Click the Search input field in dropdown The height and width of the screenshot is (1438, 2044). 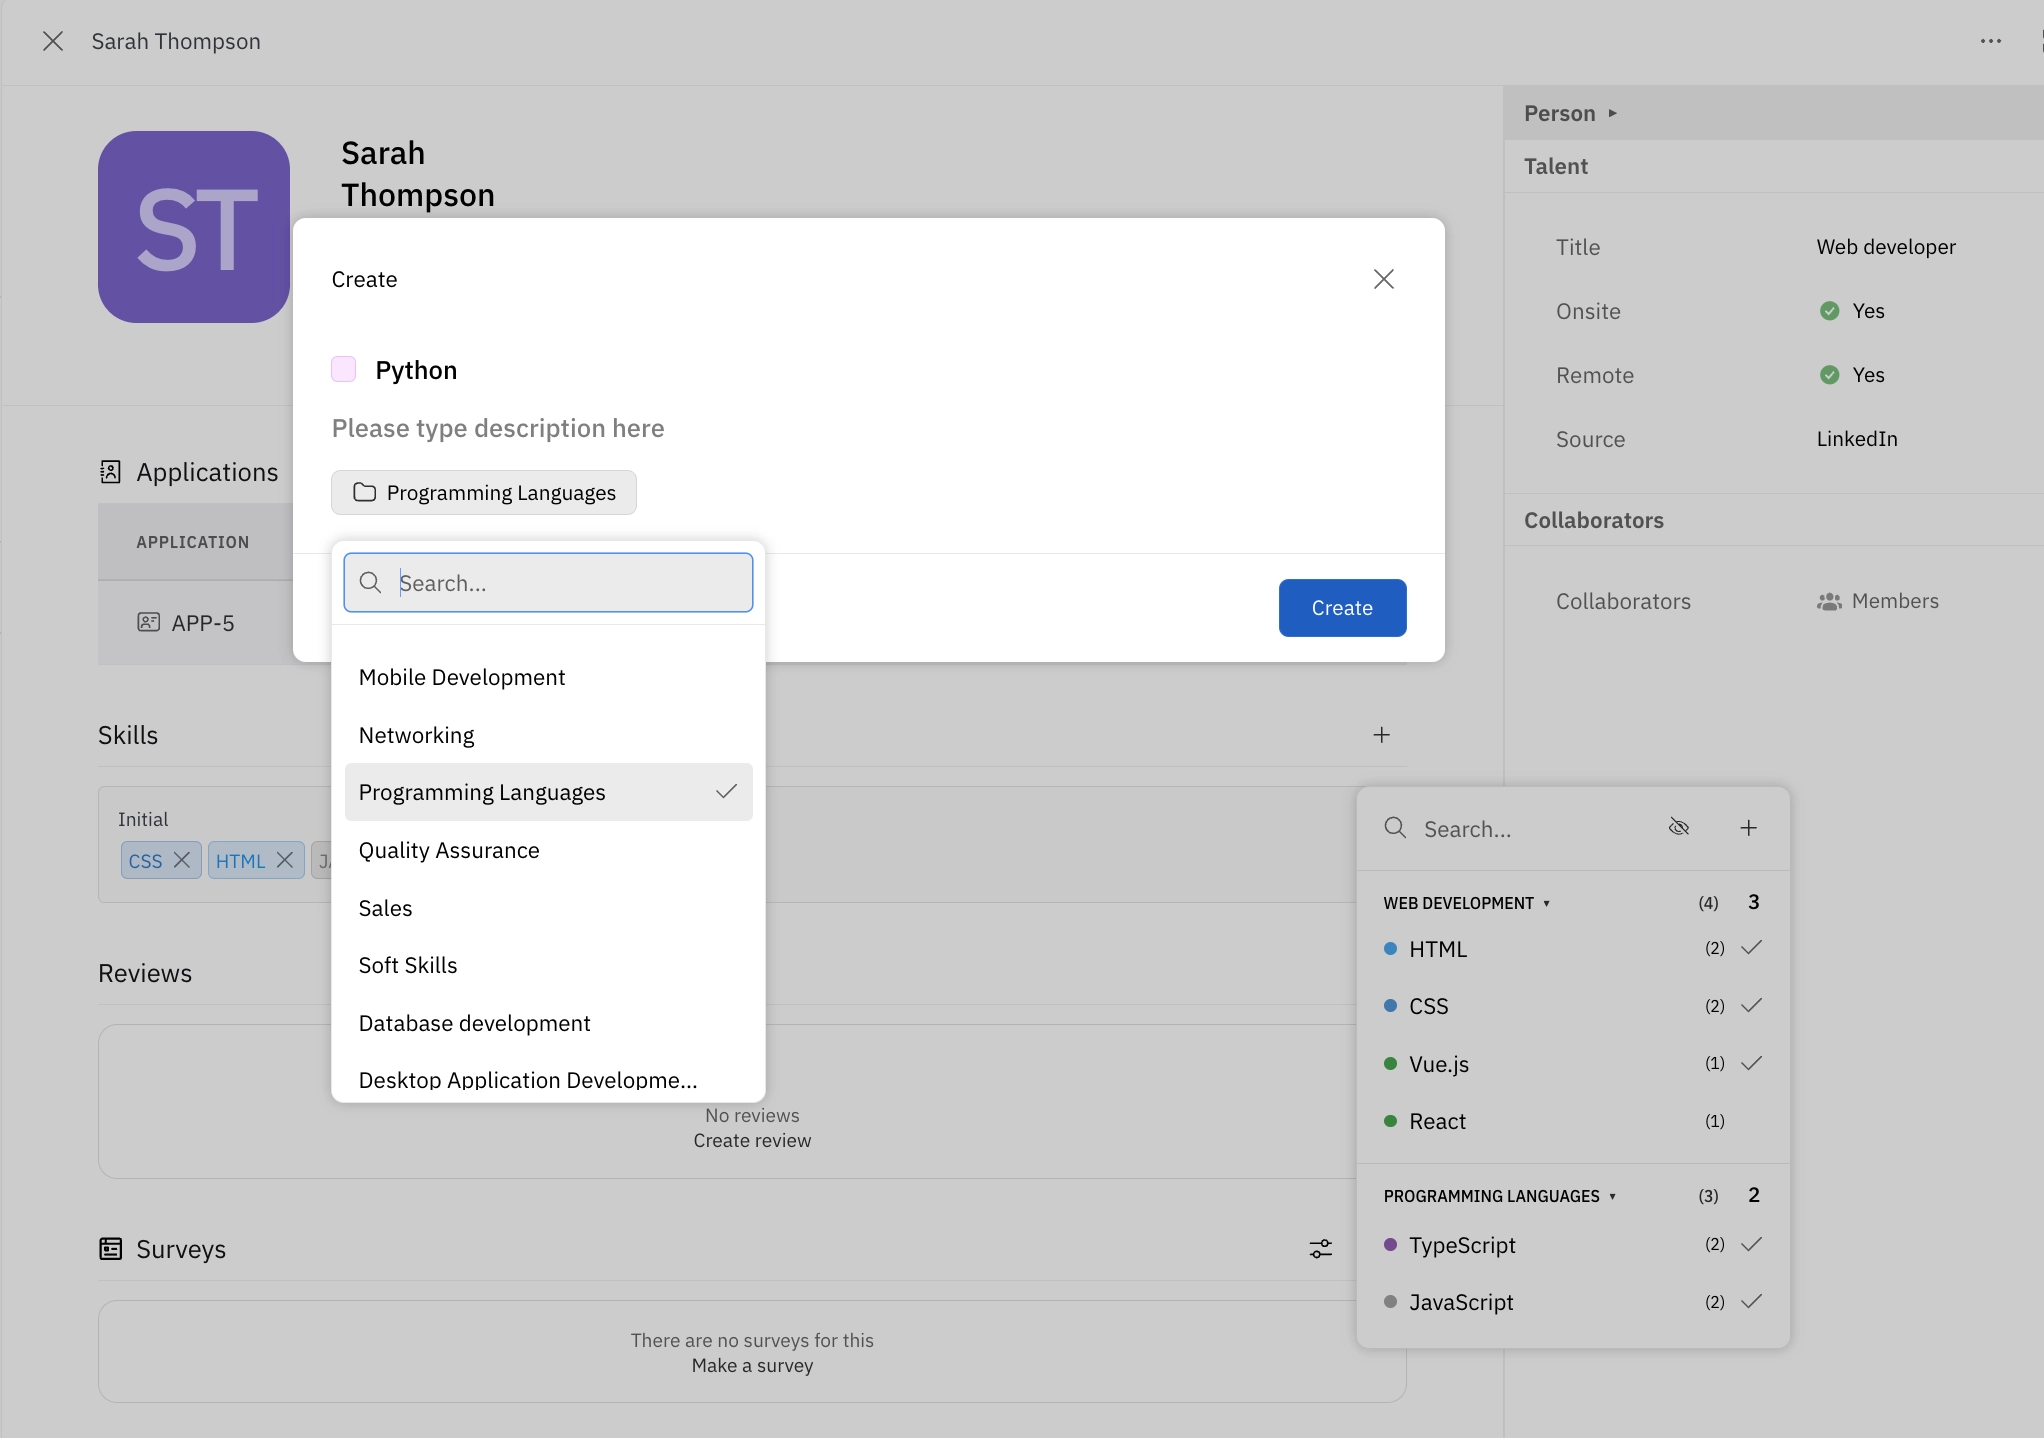coord(548,582)
